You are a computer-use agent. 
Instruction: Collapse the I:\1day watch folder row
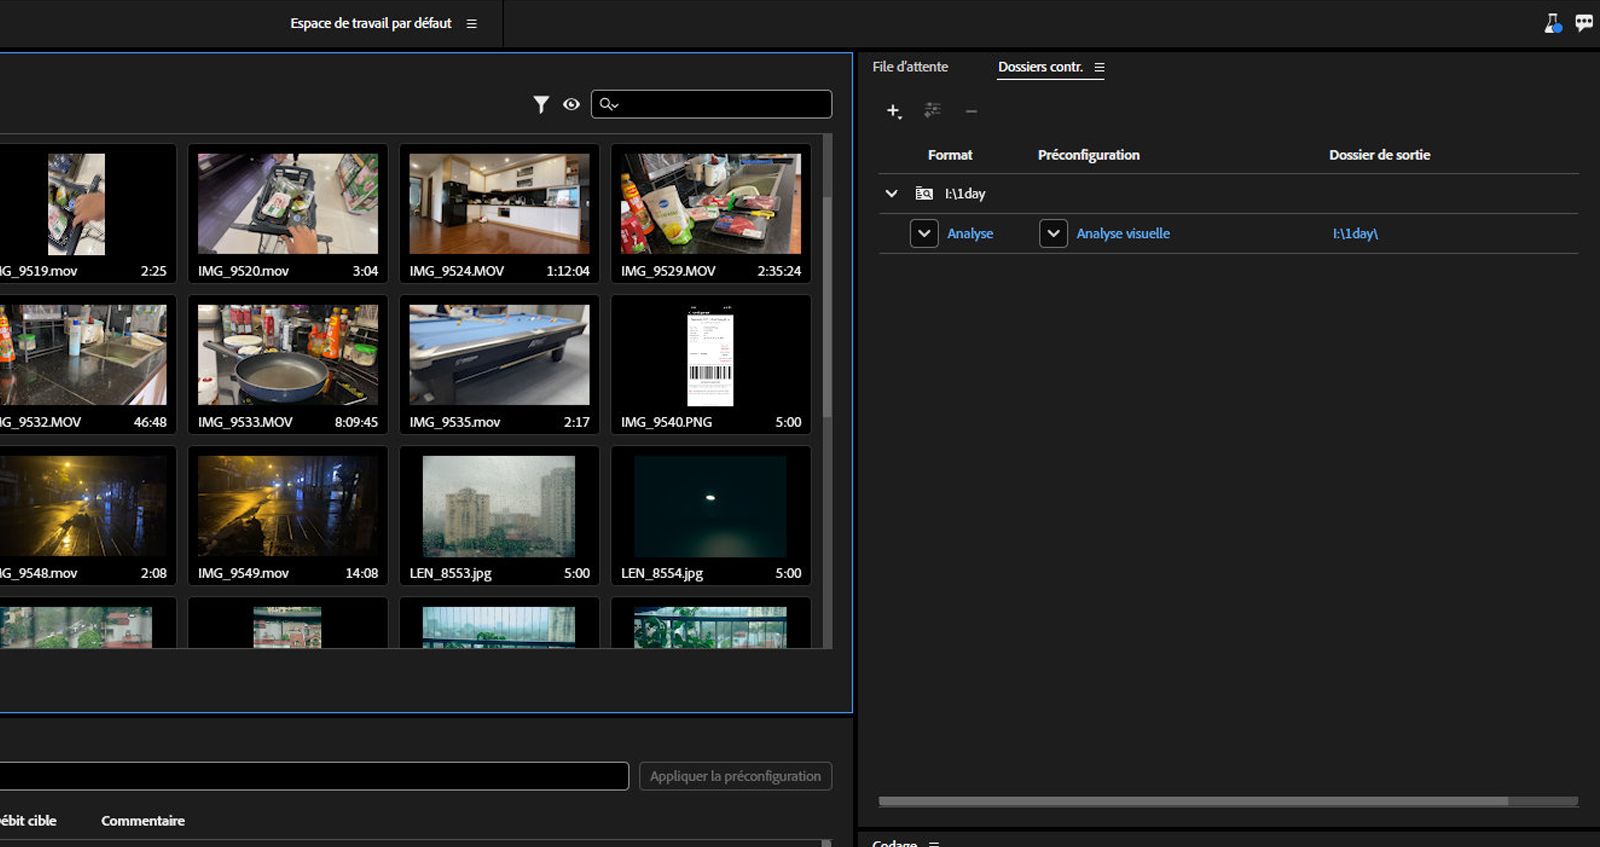point(891,194)
